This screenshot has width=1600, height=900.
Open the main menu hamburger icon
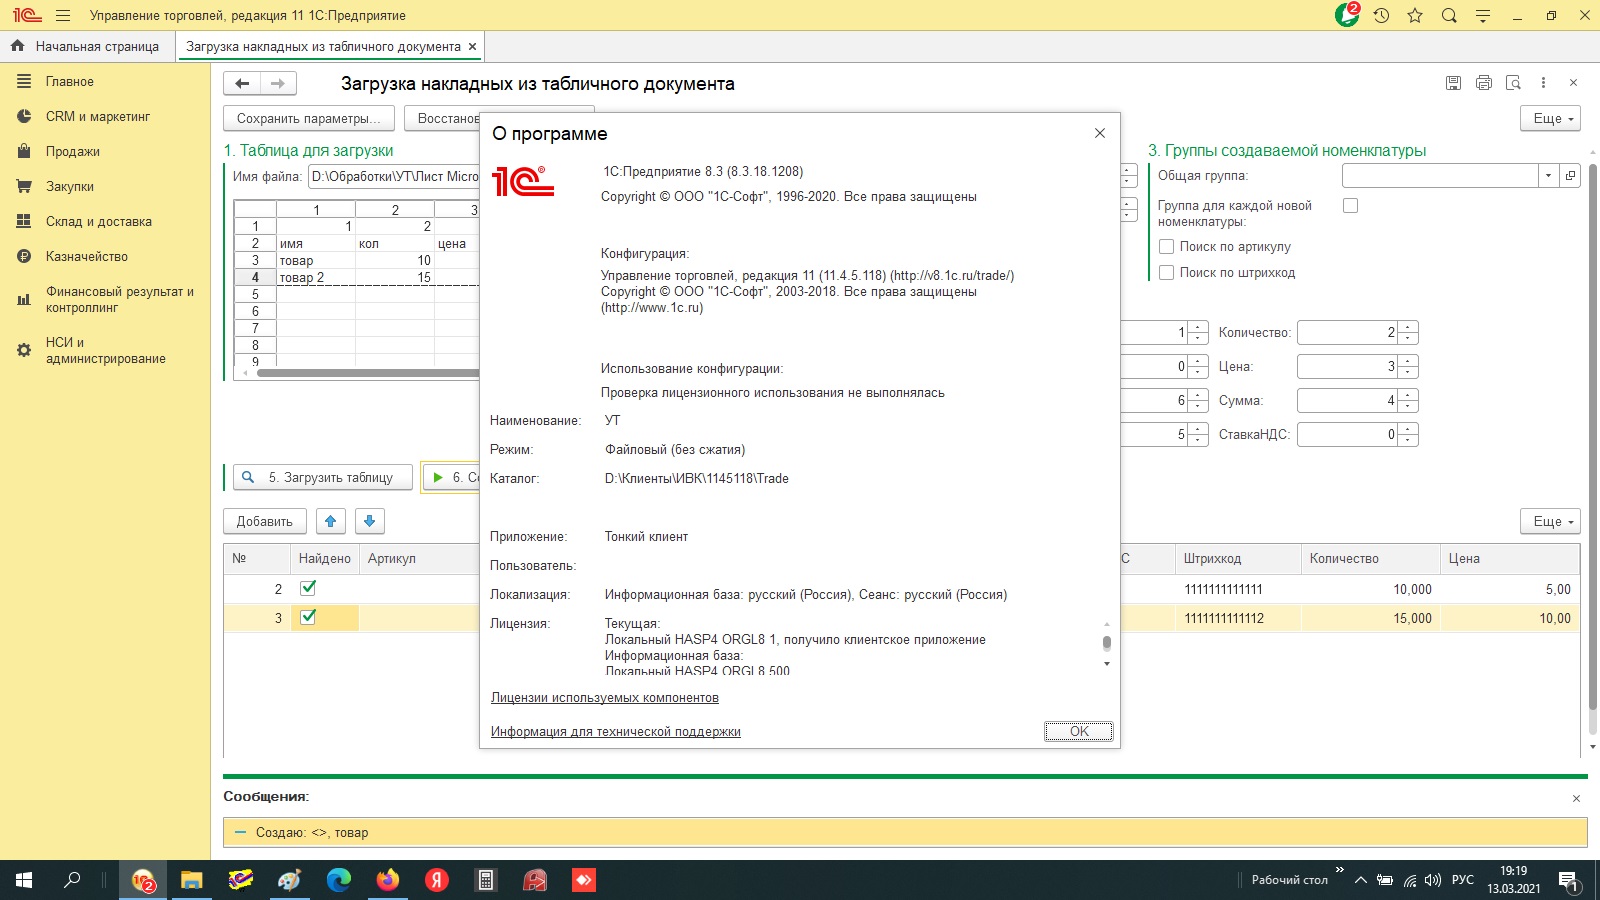click(x=63, y=15)
